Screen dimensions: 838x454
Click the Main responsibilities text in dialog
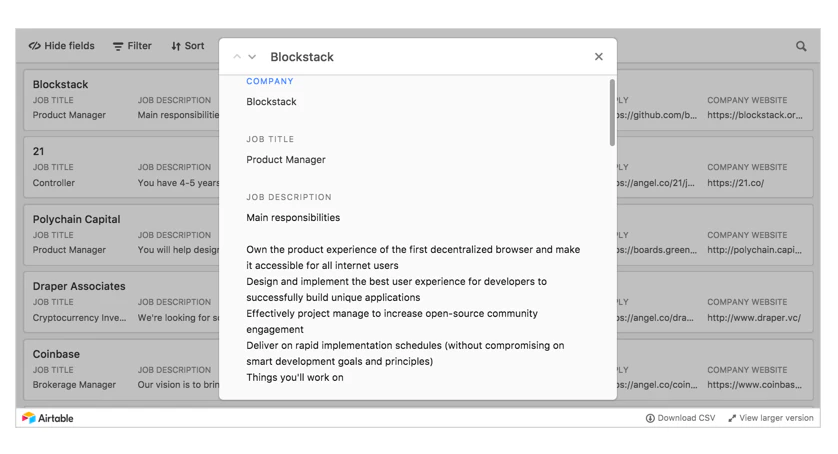[x=293, y=218]
